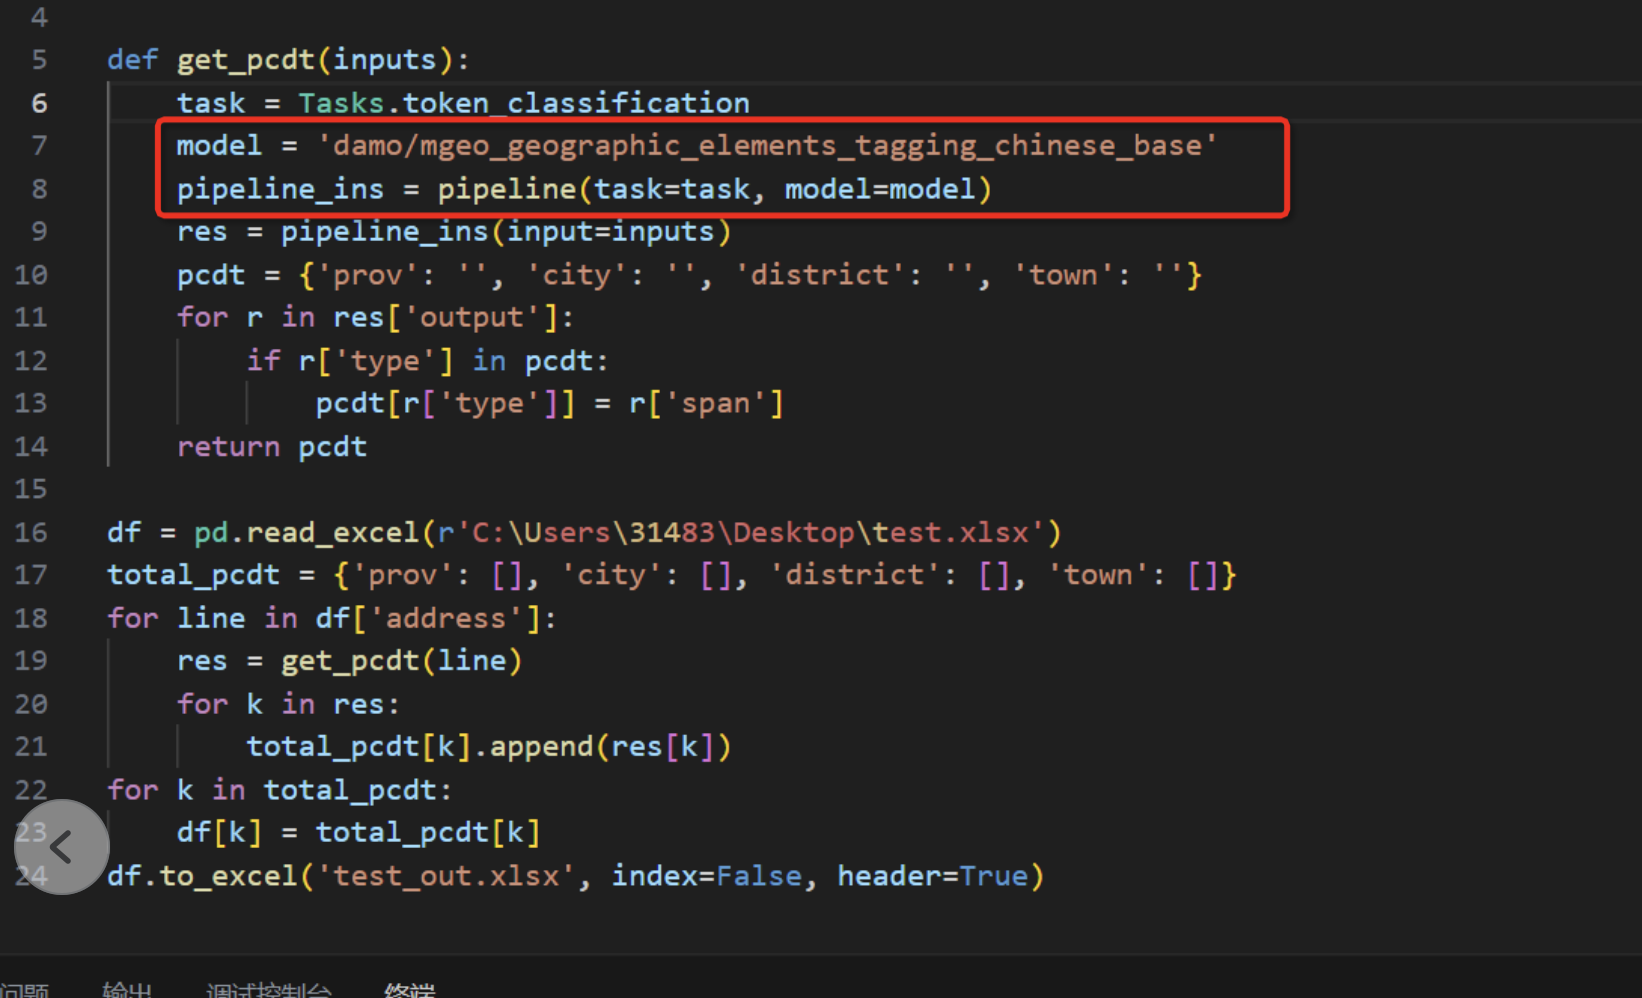Screen dimensions: 1642x998
Task: Click line number 6 in the gutter
Action: (x=39, y=103)
